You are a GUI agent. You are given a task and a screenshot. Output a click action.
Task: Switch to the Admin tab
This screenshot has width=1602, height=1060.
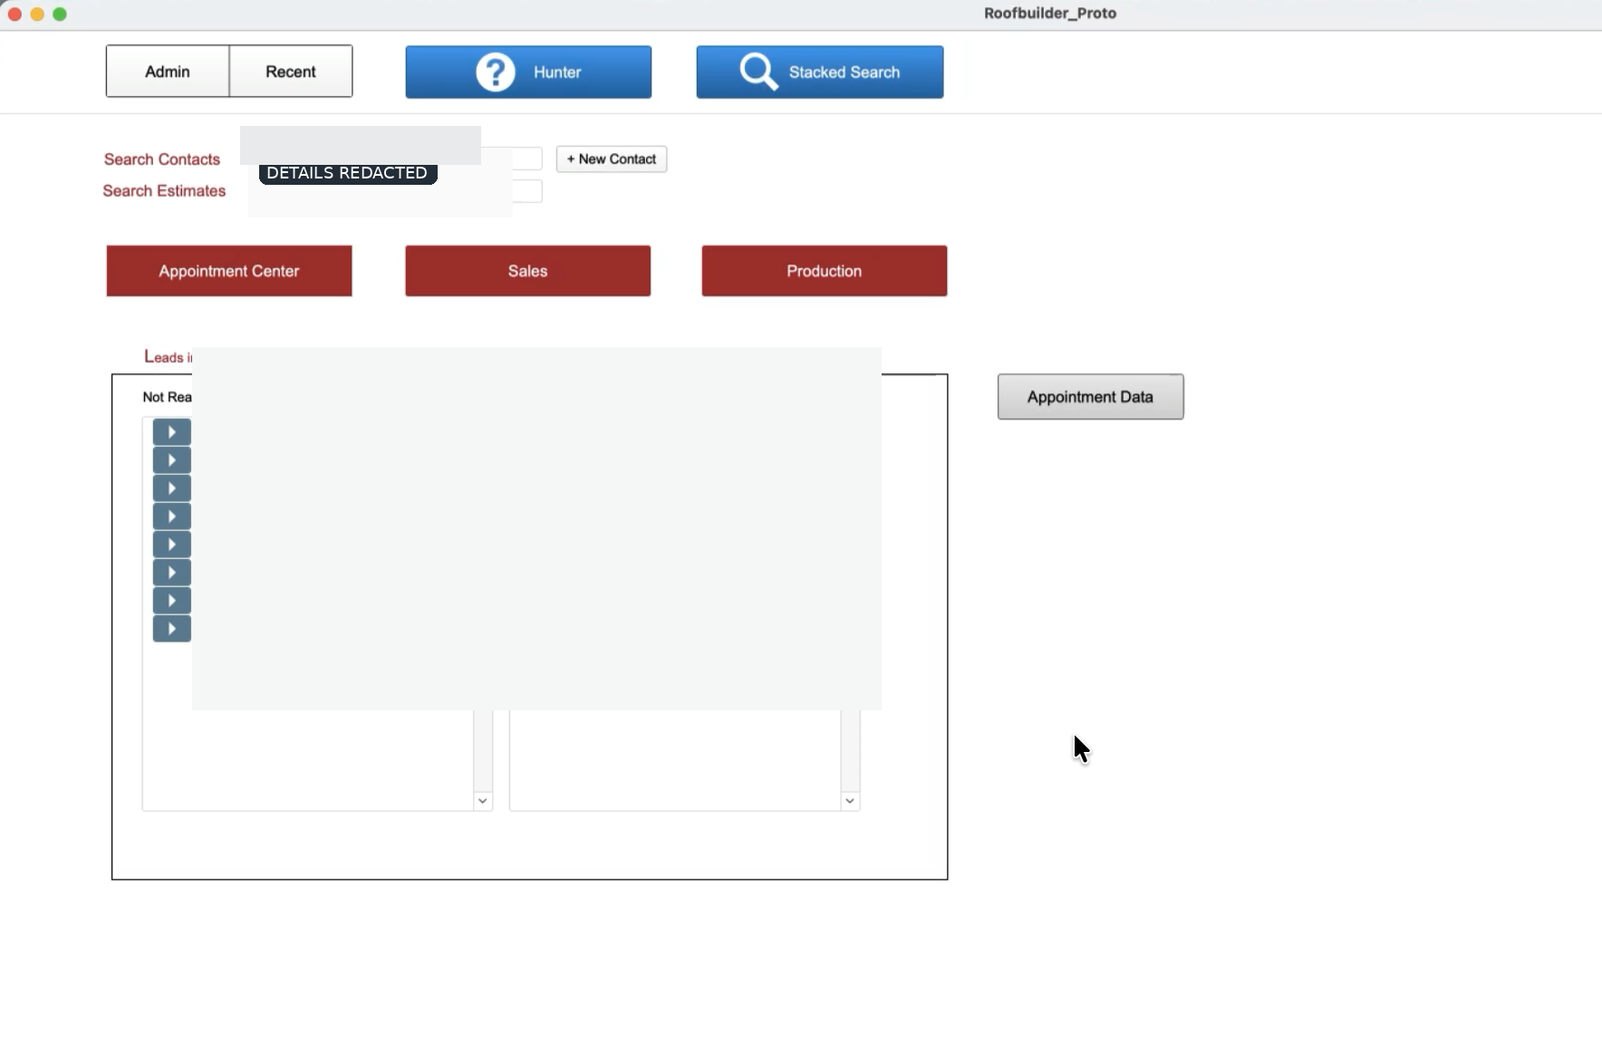point(167,71)
